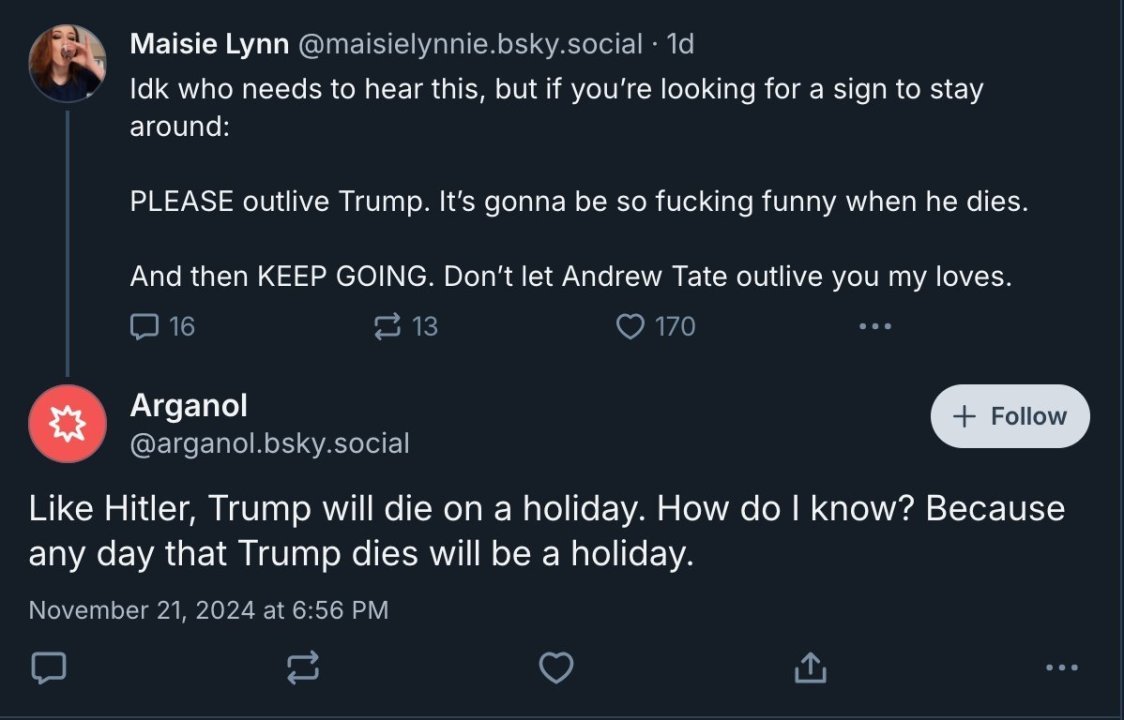Share Arganol's post via the share icon
The image size is (1124, 720).
coord(810,667)
